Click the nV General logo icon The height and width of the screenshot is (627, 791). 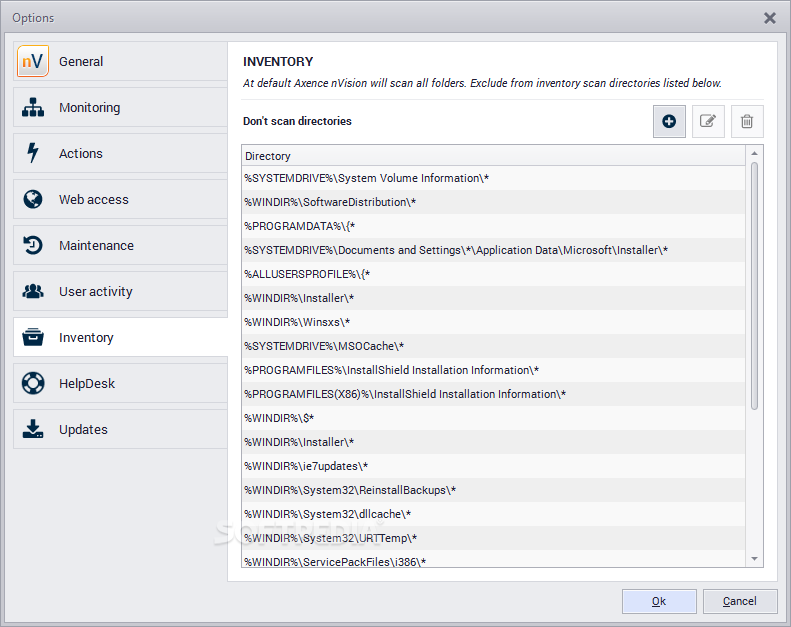pos(33,61)
